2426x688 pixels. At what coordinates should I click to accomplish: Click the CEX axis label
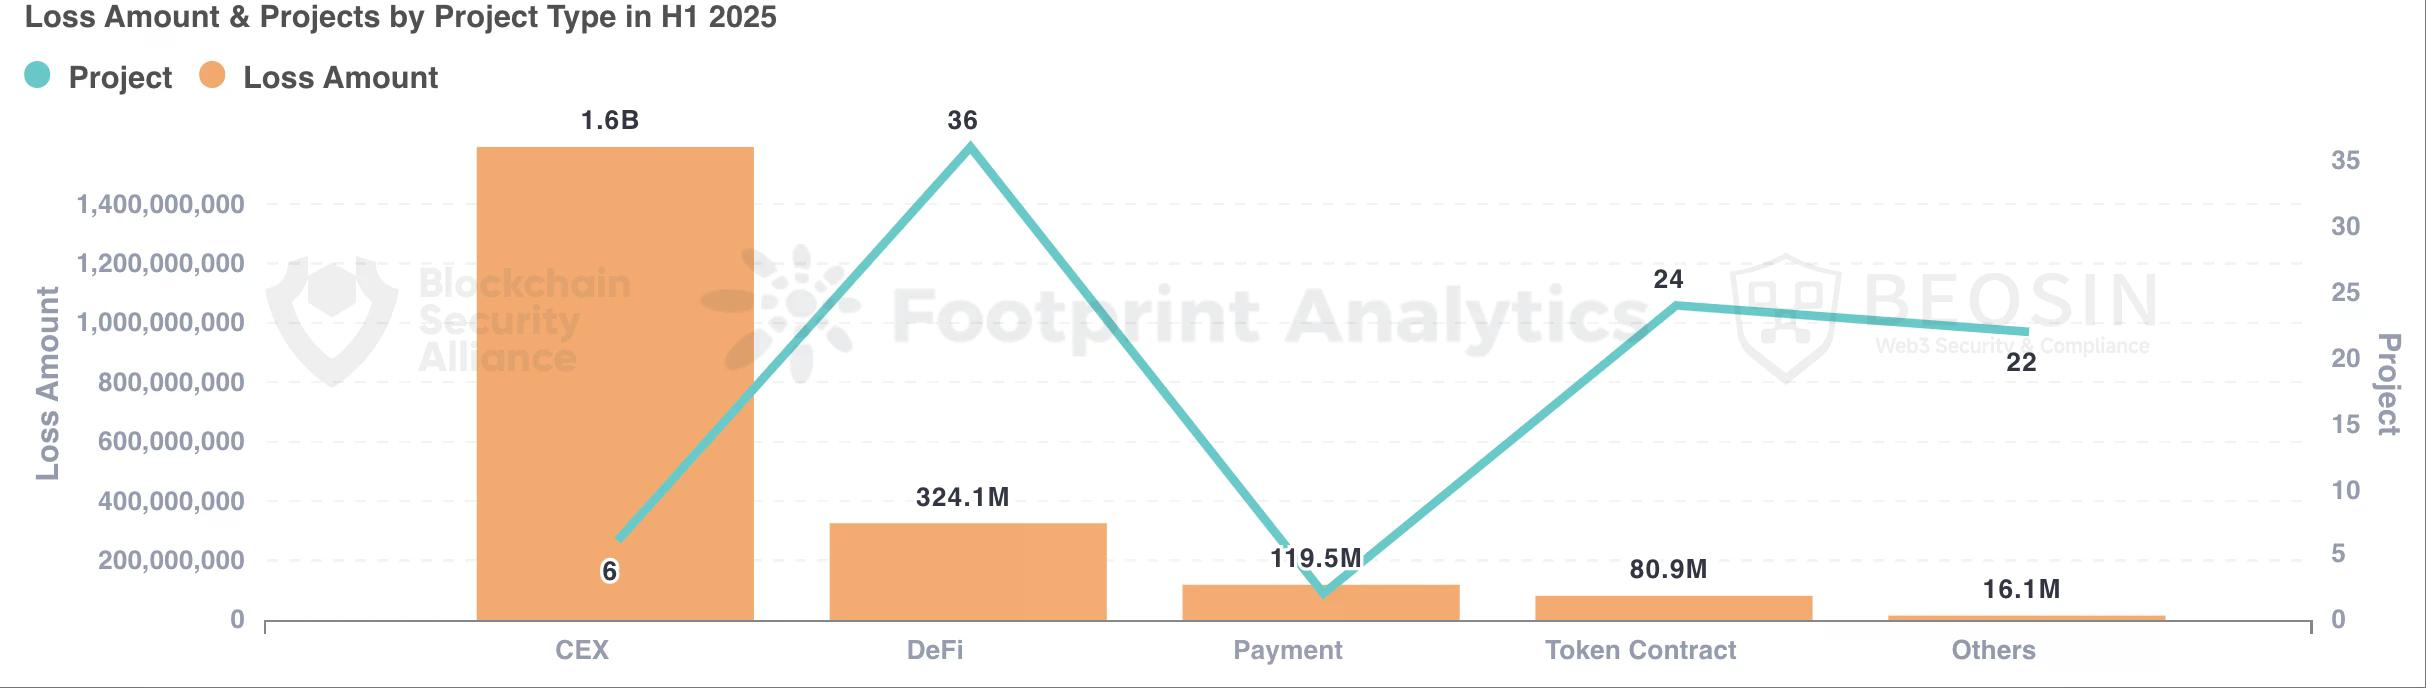pyautogui.click(x=582, y=650)
